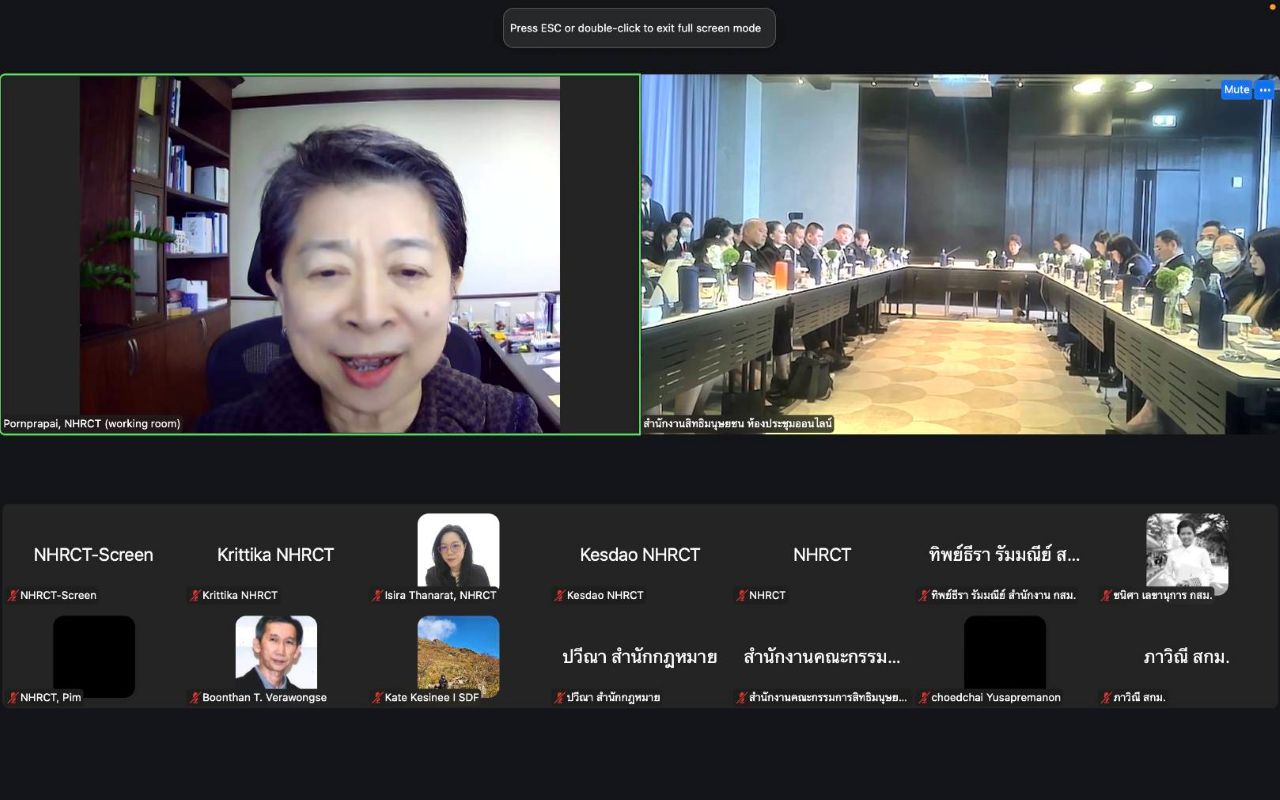The image size is (1280, 800).
Task: Click the muted mic icon by Boonthan T. Verawongse
Action: tap(195, 697)
